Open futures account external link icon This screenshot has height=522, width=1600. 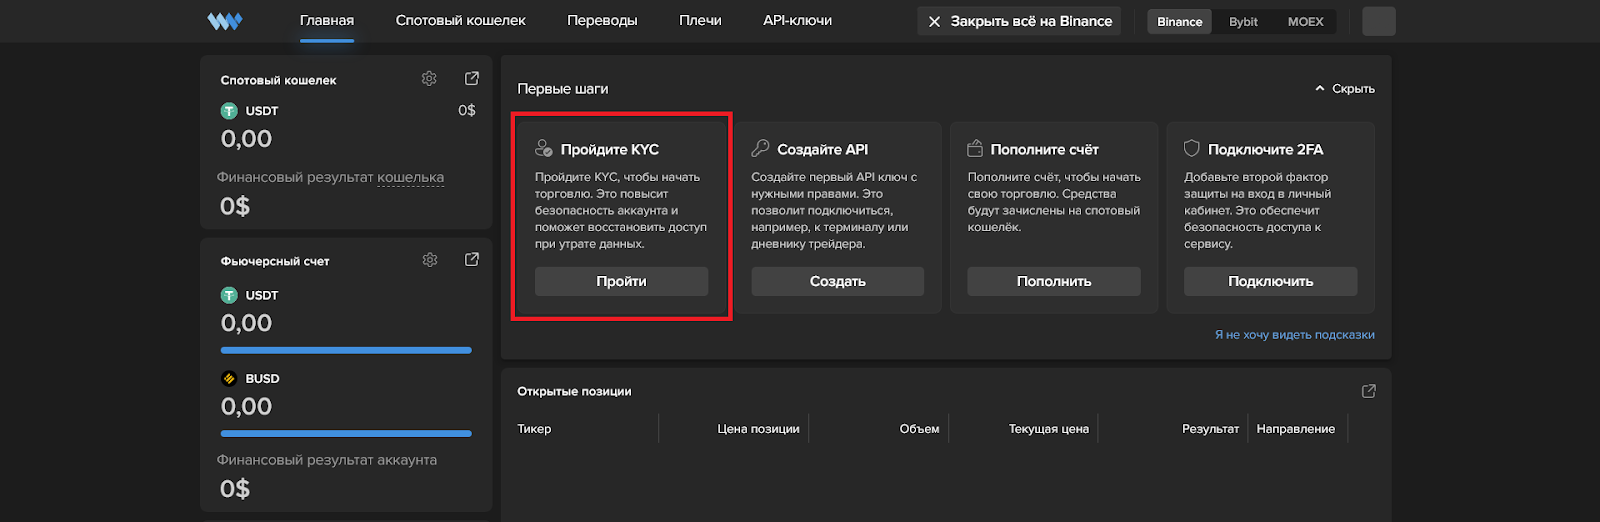[472, 260]
